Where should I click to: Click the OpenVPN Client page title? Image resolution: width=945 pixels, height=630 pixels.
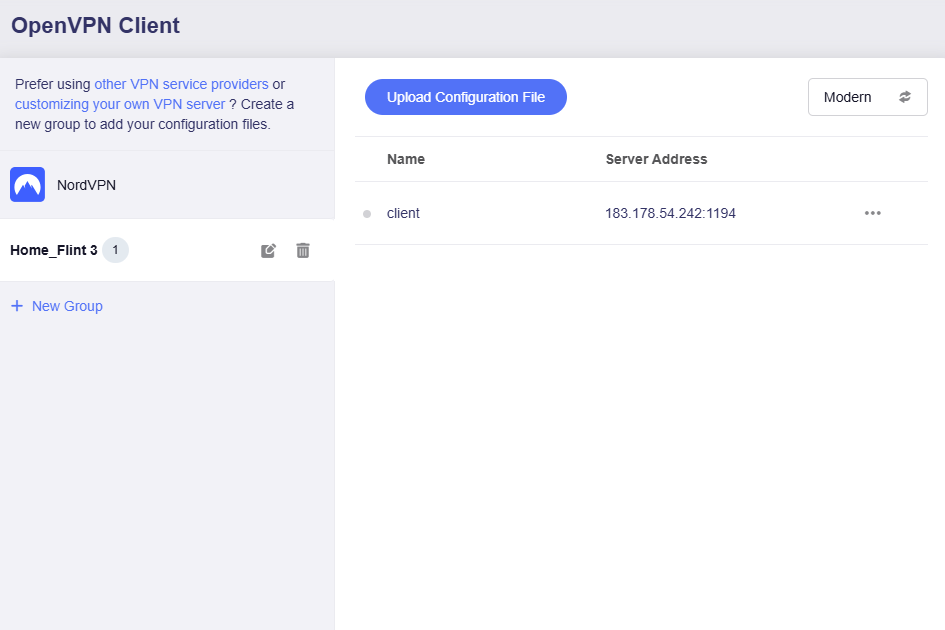tap(96, 26)
